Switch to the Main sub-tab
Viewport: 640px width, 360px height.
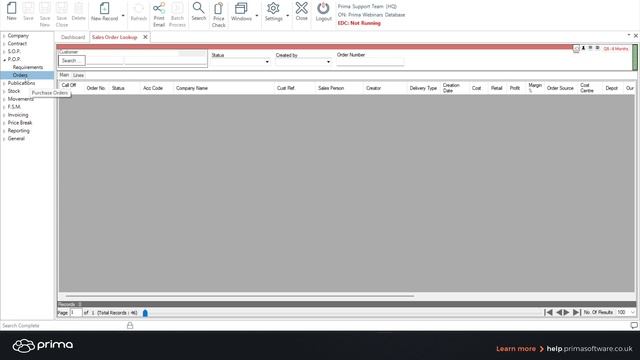[x=64, y=75]
